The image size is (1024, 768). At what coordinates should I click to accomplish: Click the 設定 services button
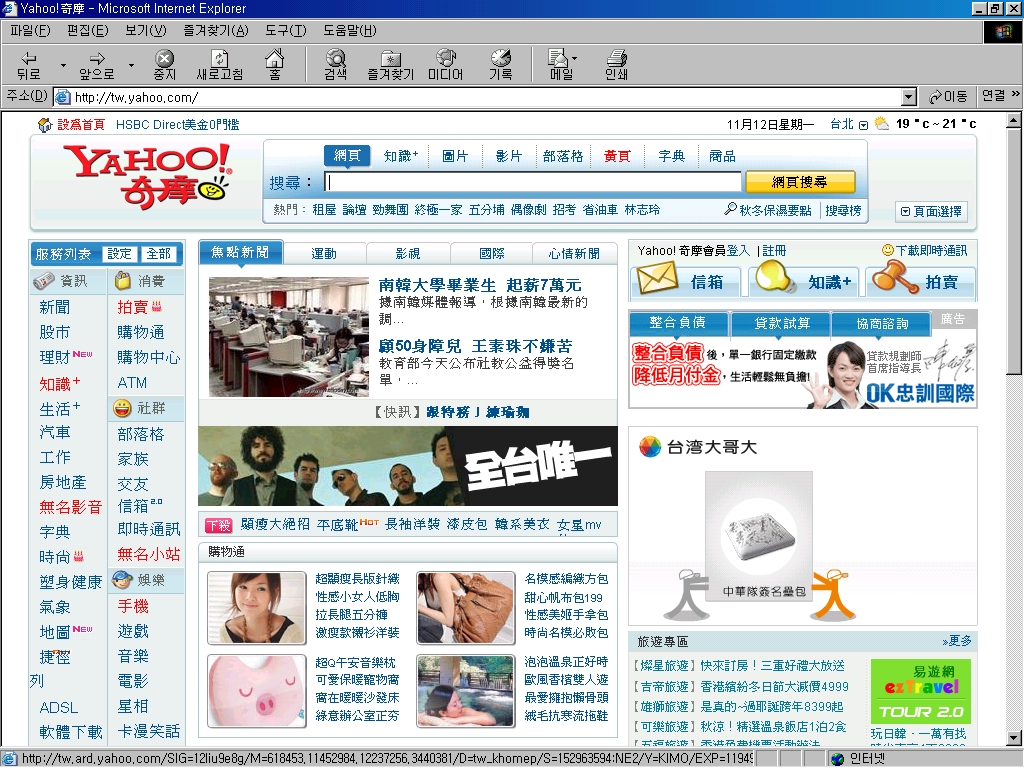click(x=119, y=253)
